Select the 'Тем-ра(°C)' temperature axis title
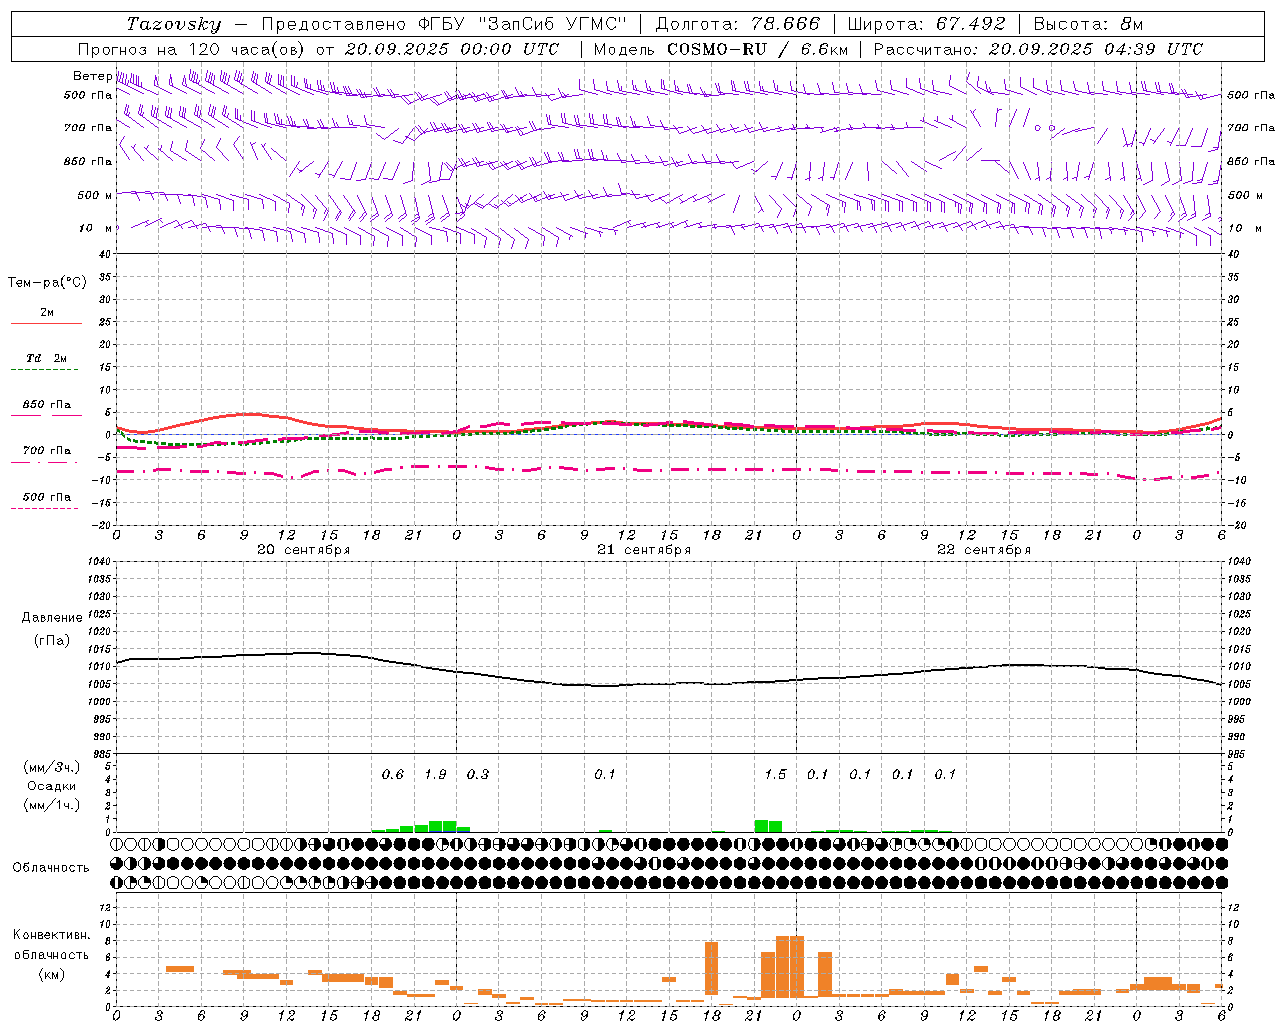1280x1024 pixels. (x=47, y=283)
